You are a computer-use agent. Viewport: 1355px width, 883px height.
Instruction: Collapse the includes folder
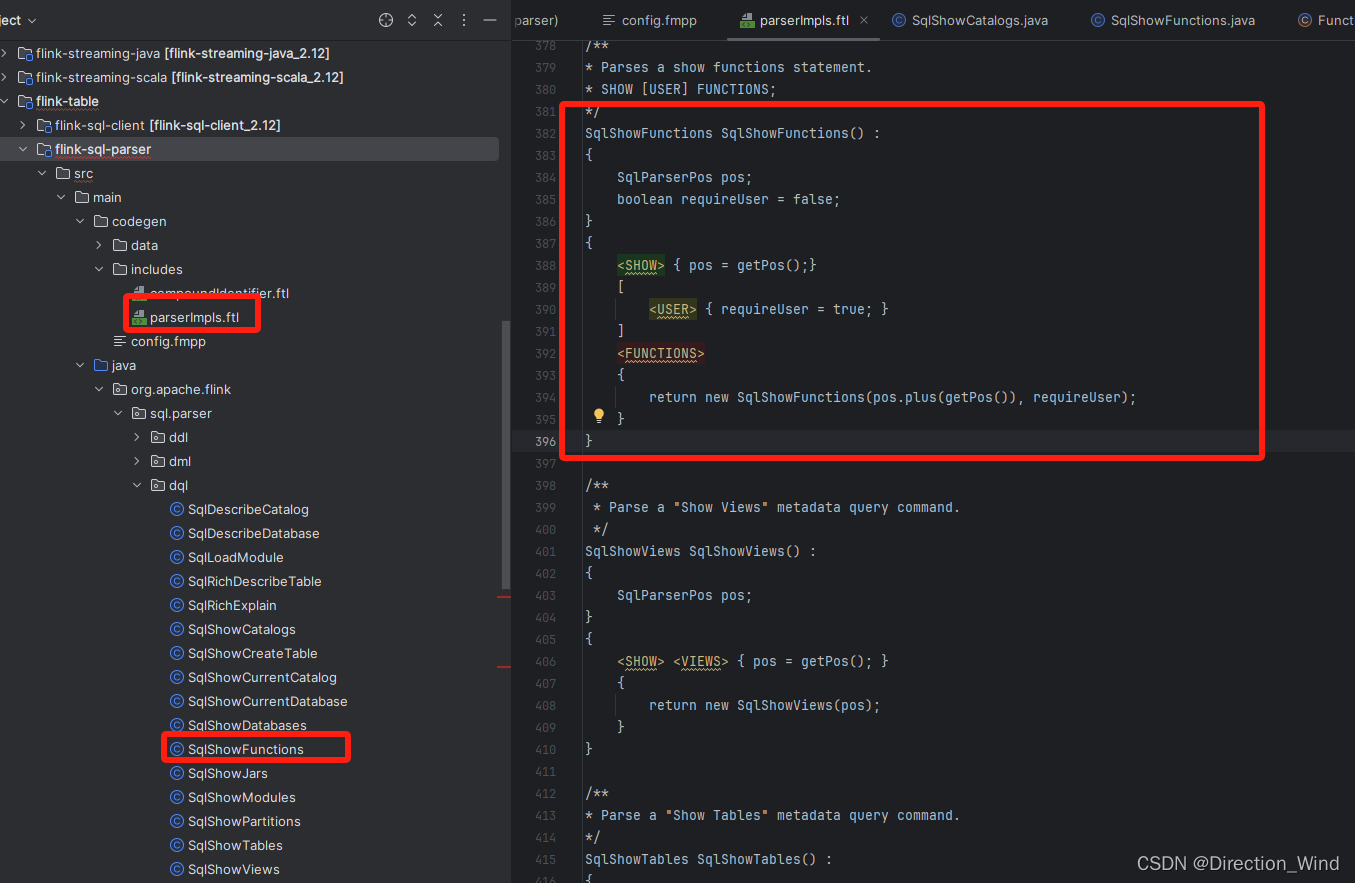(99, 269)
